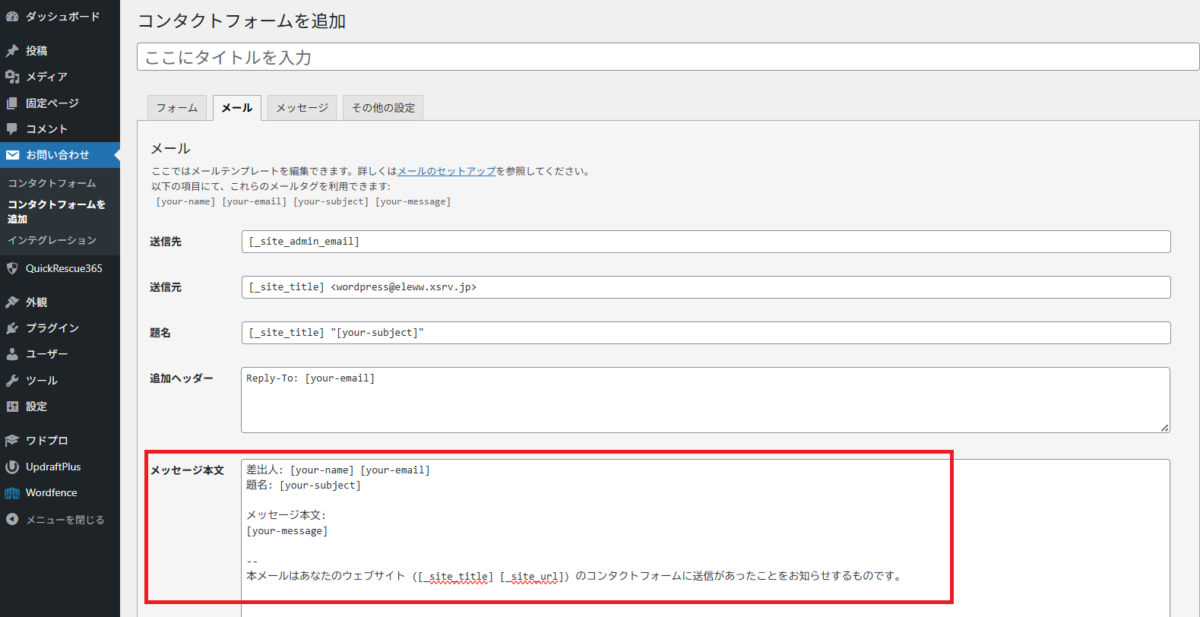Open コンタクトフォーム list submenu item
The height and width of the screenshot is (617, 1200).
(51, 184)
